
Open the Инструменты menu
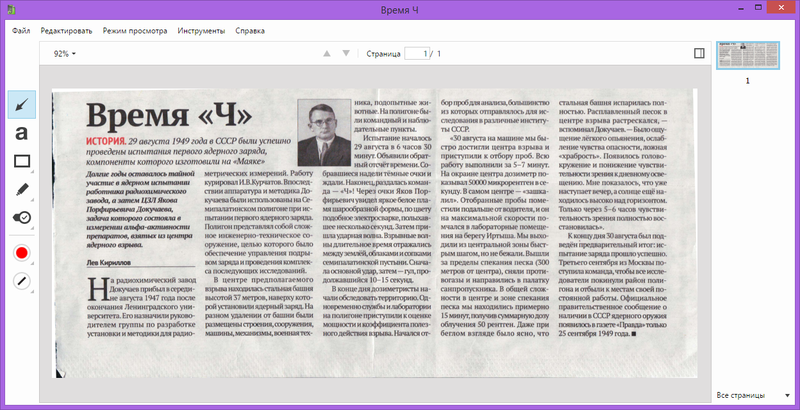[x=201, y=31]
